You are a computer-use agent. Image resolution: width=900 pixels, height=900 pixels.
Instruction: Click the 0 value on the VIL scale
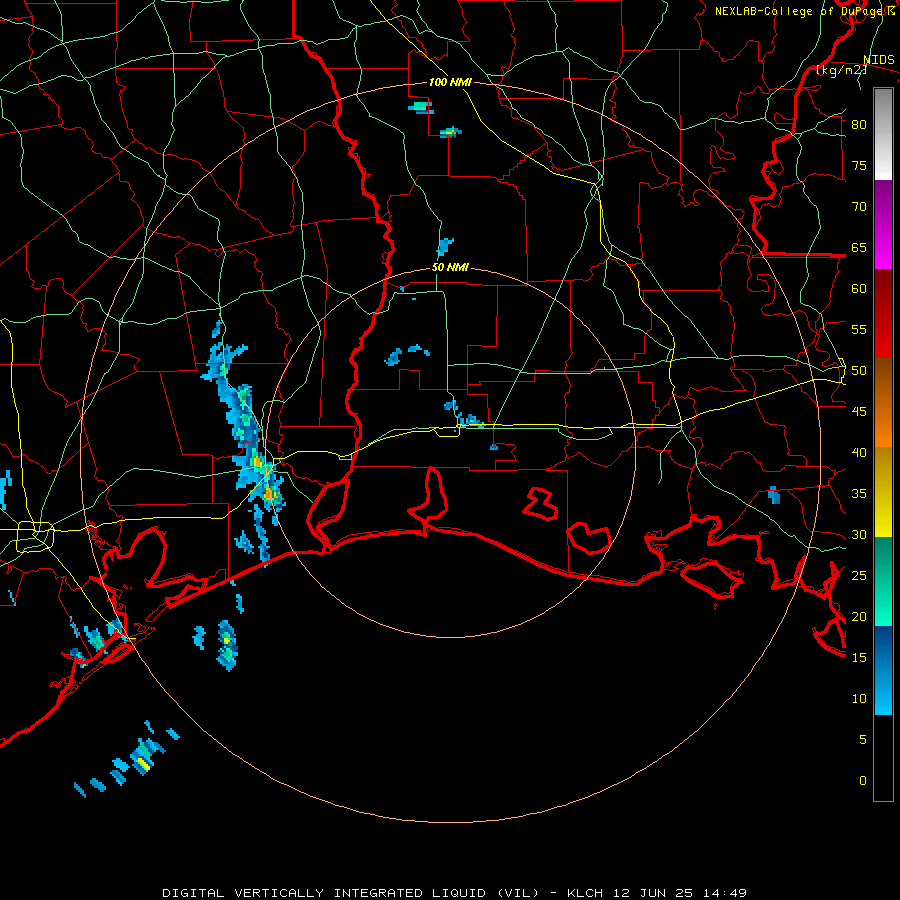click(x=863, y=781)
